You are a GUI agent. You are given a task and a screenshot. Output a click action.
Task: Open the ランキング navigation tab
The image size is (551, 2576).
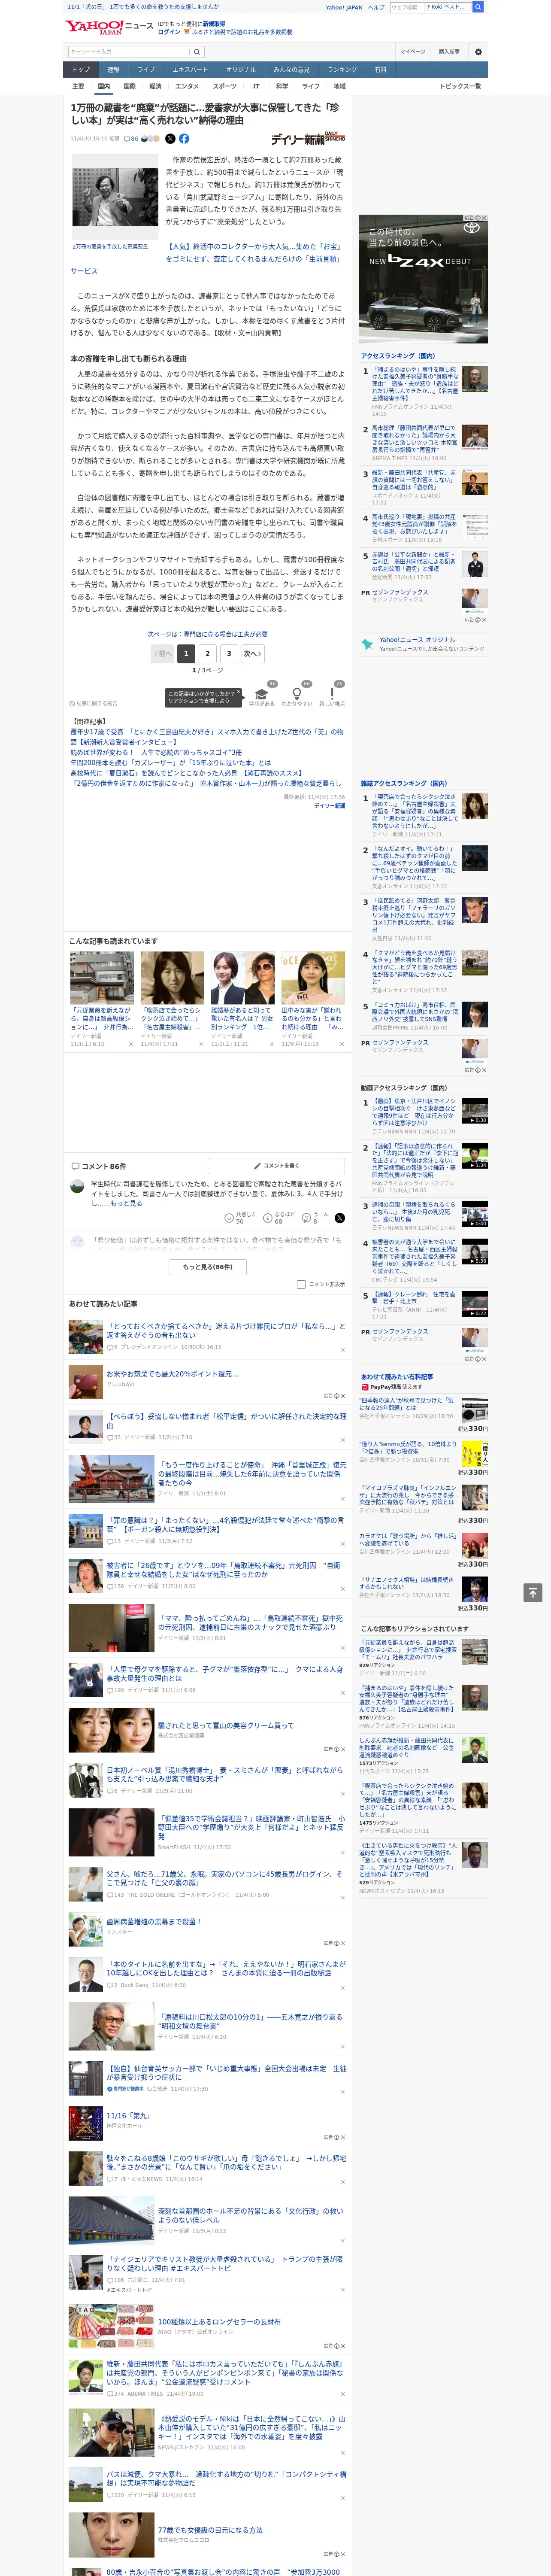(342, 70)
